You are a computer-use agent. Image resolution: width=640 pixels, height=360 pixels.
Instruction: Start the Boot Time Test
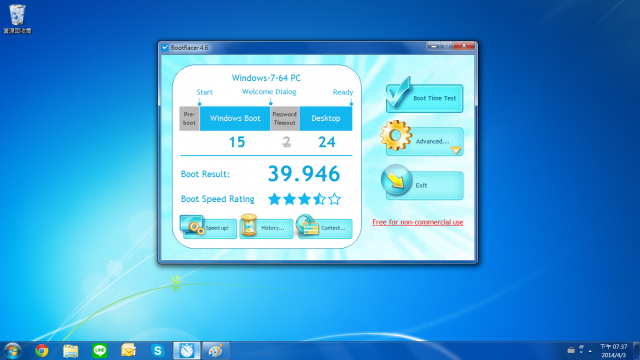(x=424, y=98)
